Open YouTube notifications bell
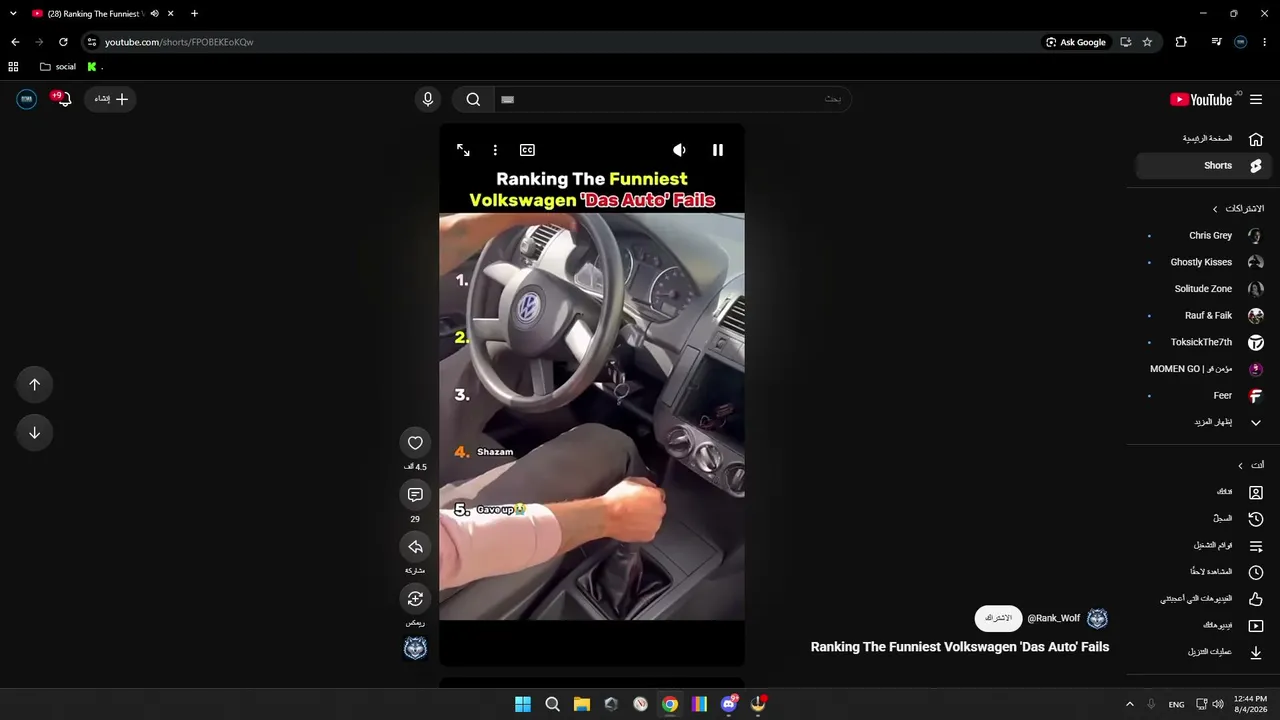Image resolution: width=1280 pixels, height=720 pixels. click(63, 99)
